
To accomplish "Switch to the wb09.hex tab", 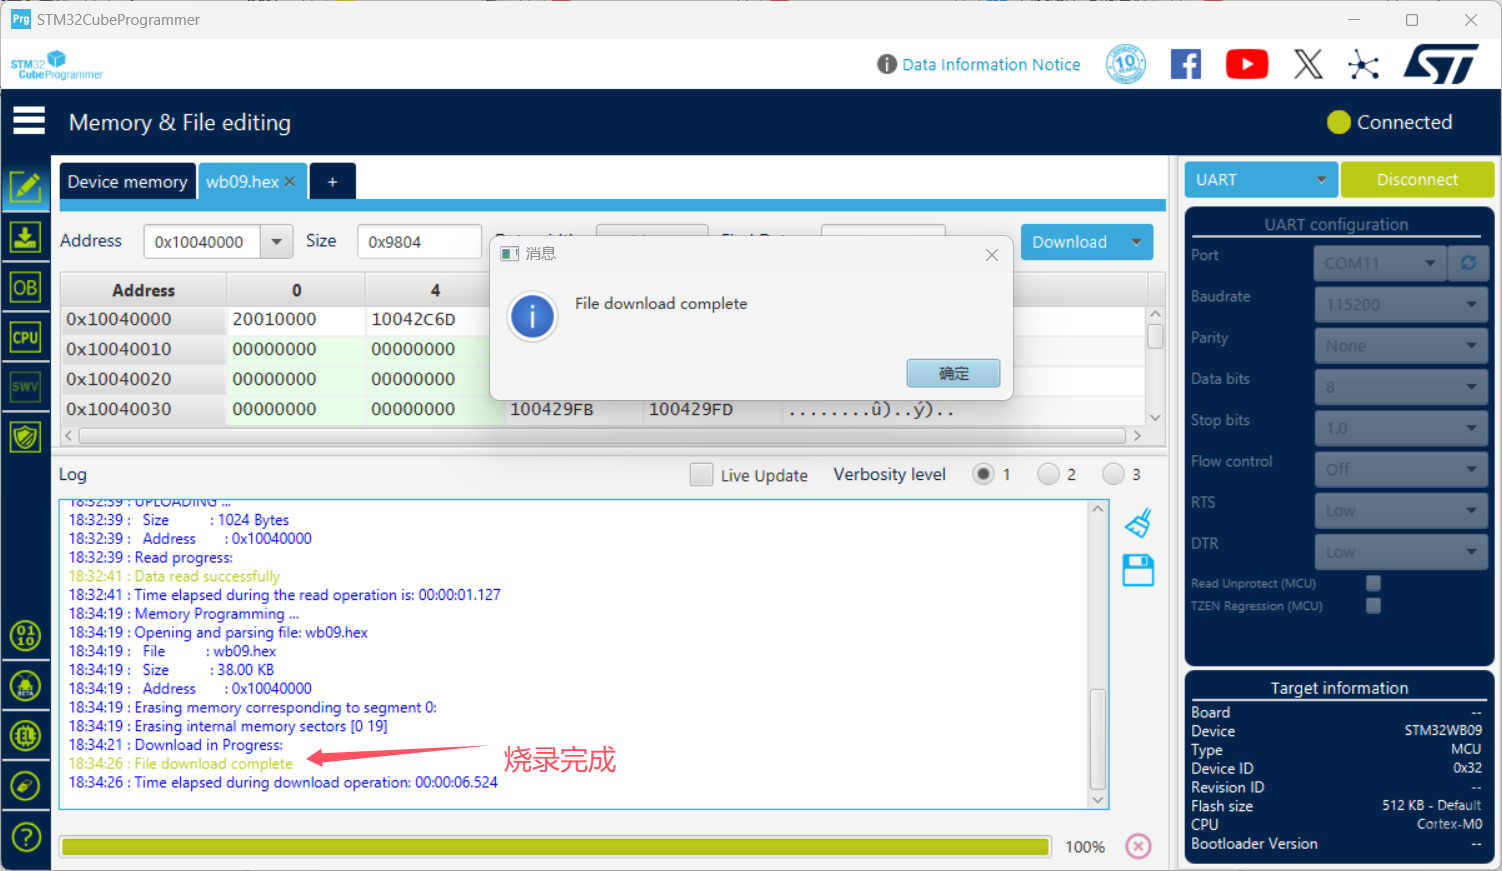I will (242, 181).
